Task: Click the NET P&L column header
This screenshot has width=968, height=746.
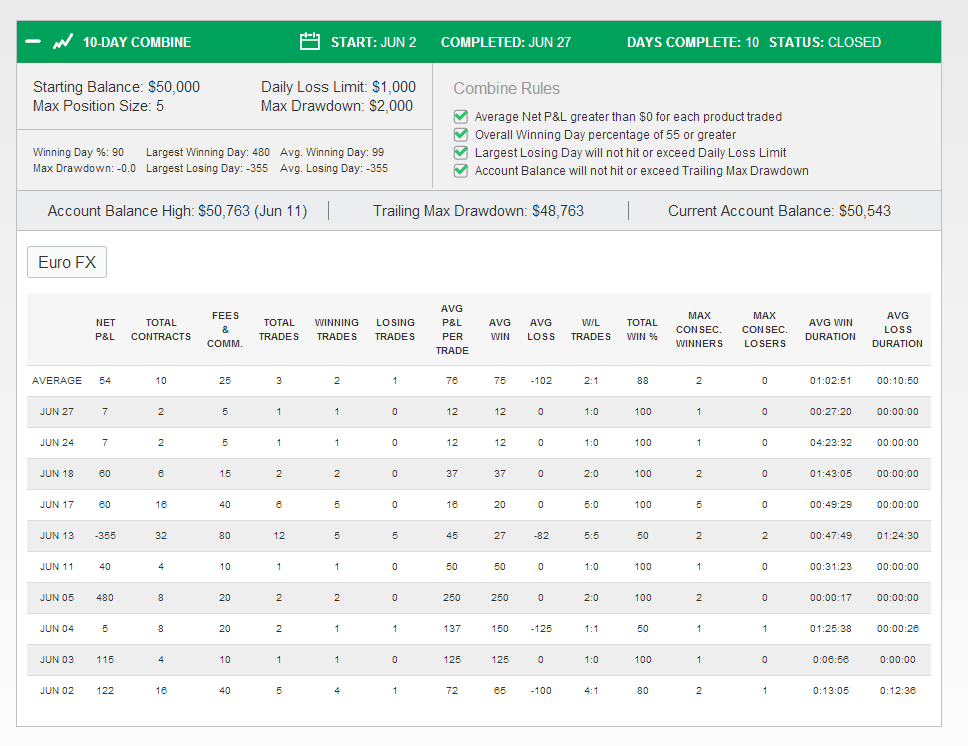Action: 105,329
